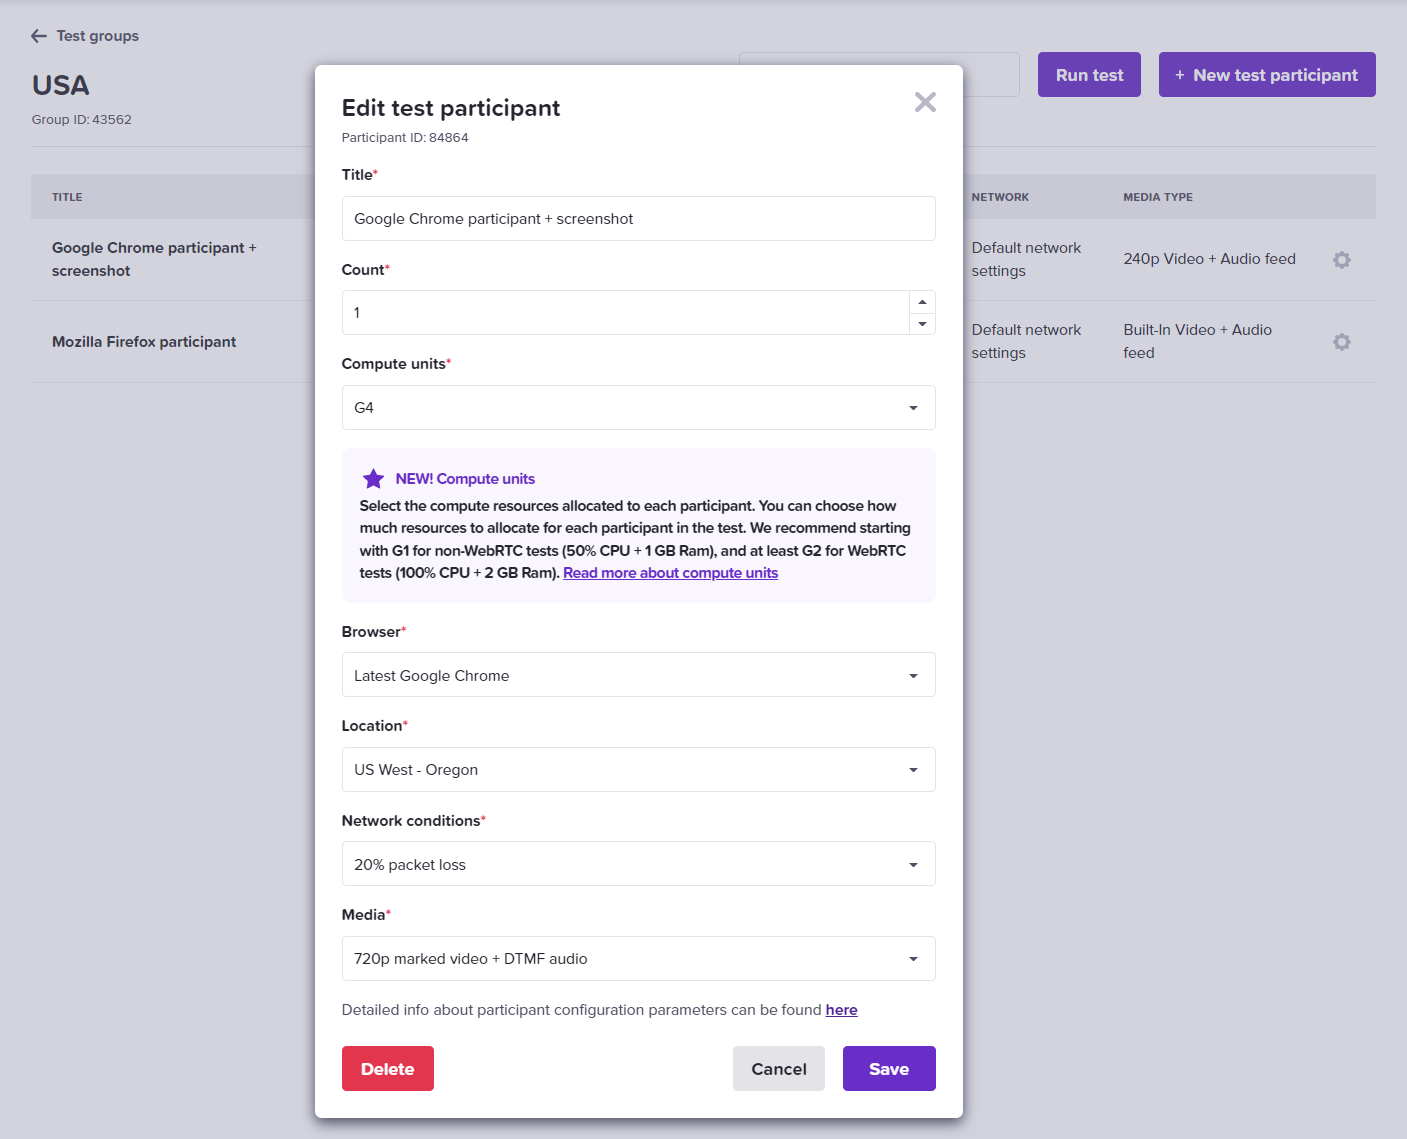The width and height of the screenshot is (1407, 1139).
Task: Decrement the participant Count value
Action: (x=921, y=323)
